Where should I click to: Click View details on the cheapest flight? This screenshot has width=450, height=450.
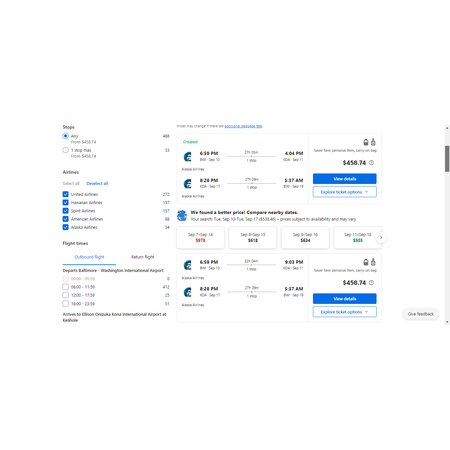pyautogui.click(x=345, y=179)
